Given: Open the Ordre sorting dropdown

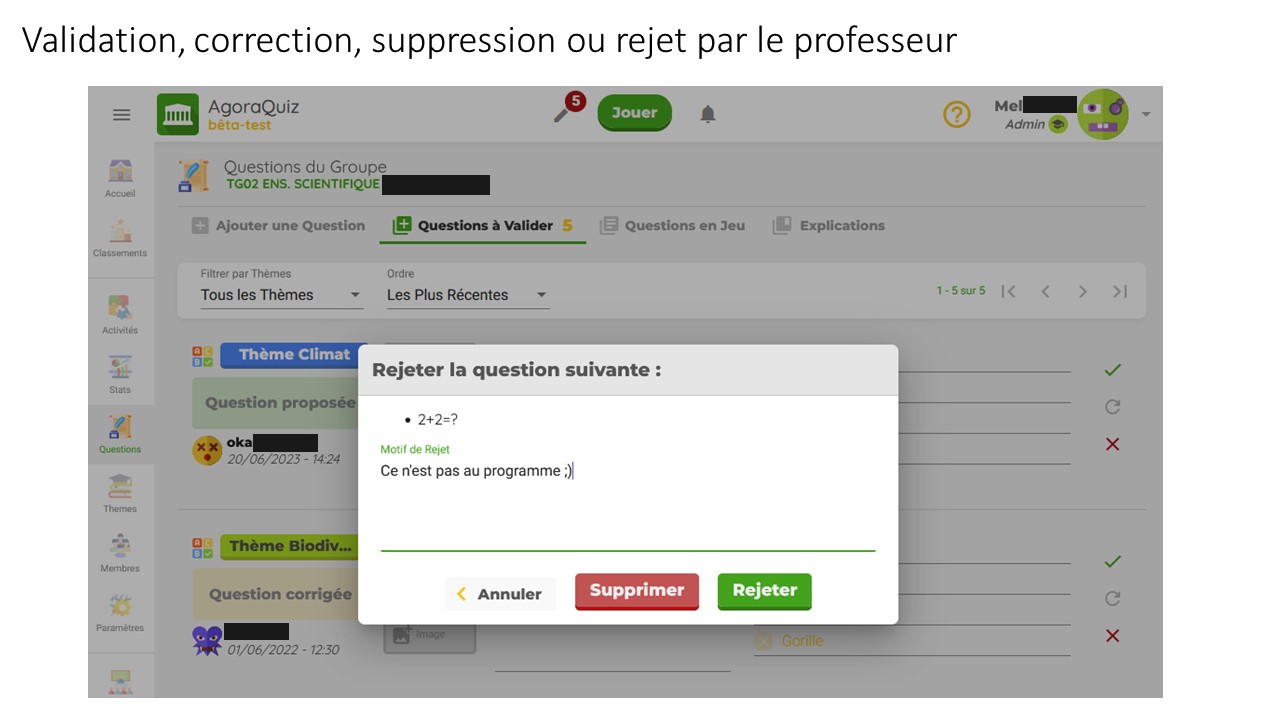Looking at the screenshot, I should [467, 295].
